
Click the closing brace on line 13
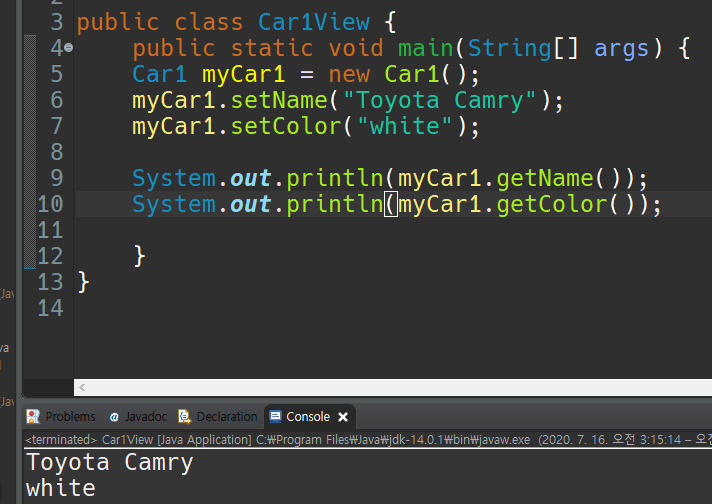pos(84,282)
